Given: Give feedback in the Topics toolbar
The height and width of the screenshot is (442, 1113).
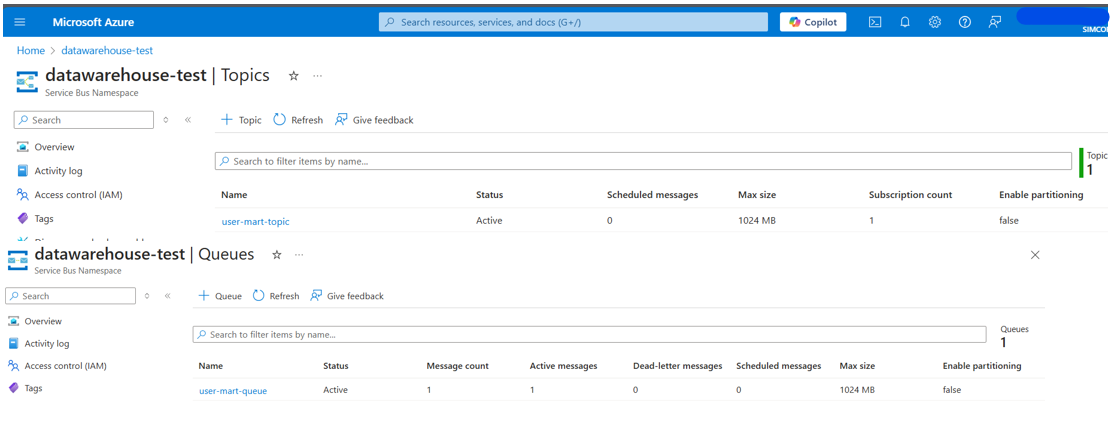Looking at the screenshot, I should [x=374, y=120].
